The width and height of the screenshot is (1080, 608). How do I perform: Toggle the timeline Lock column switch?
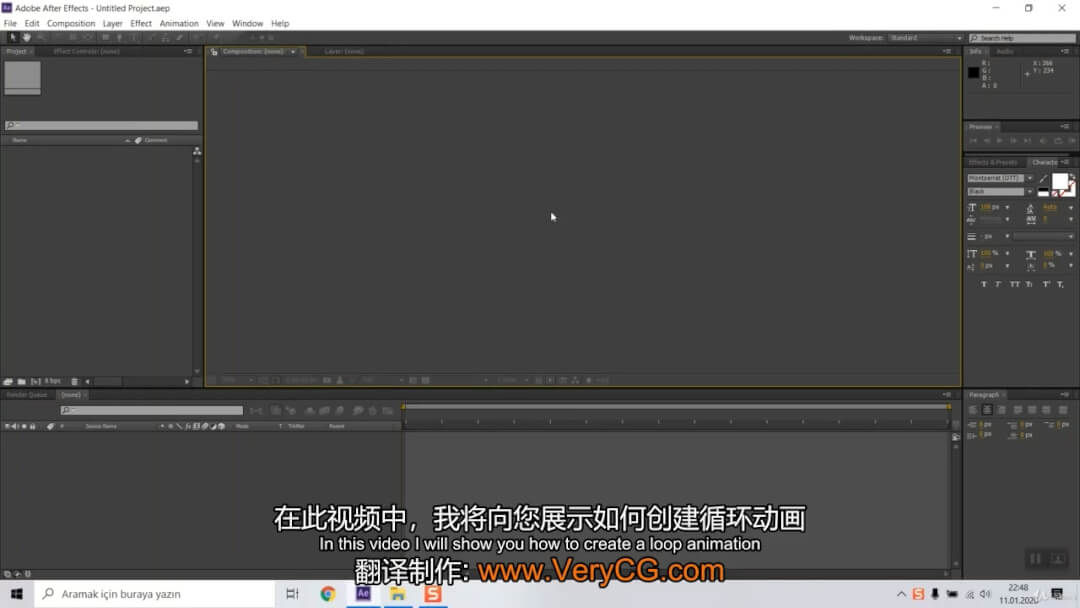click(32, 427)
